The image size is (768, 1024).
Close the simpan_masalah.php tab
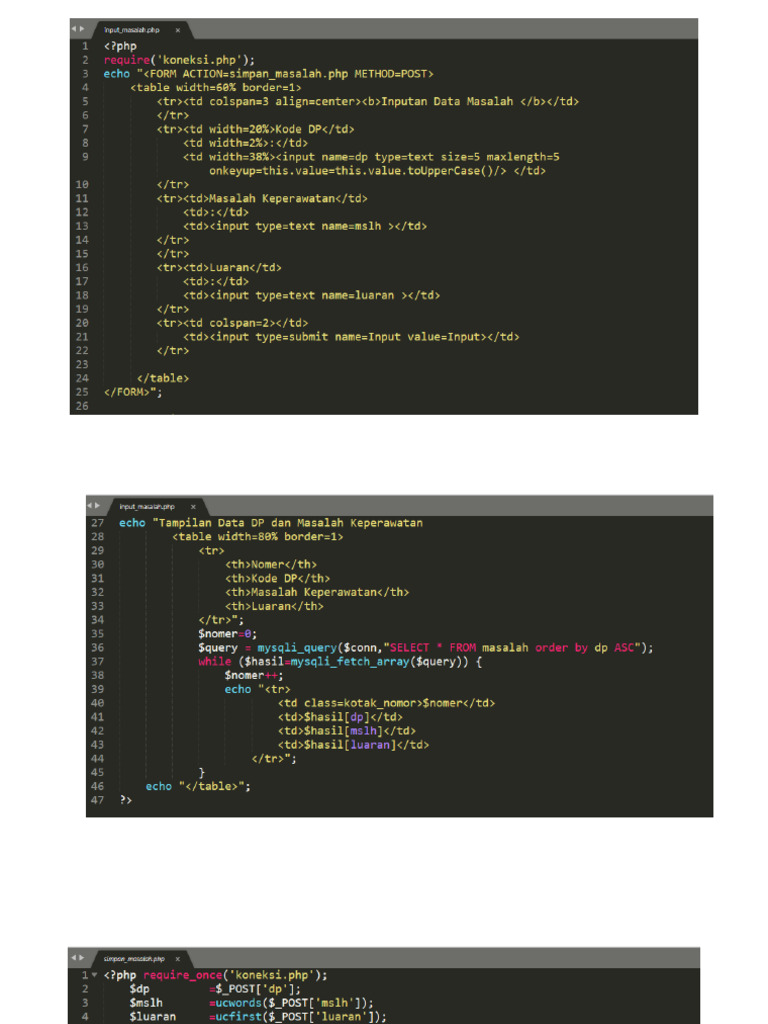click(x=177, y=959)
